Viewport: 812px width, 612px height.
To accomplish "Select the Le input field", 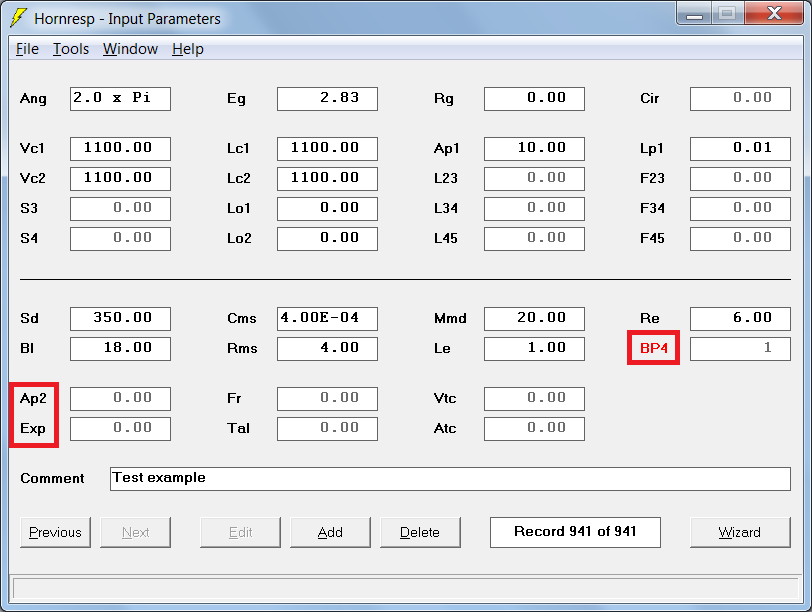I will tap(534, 349).
